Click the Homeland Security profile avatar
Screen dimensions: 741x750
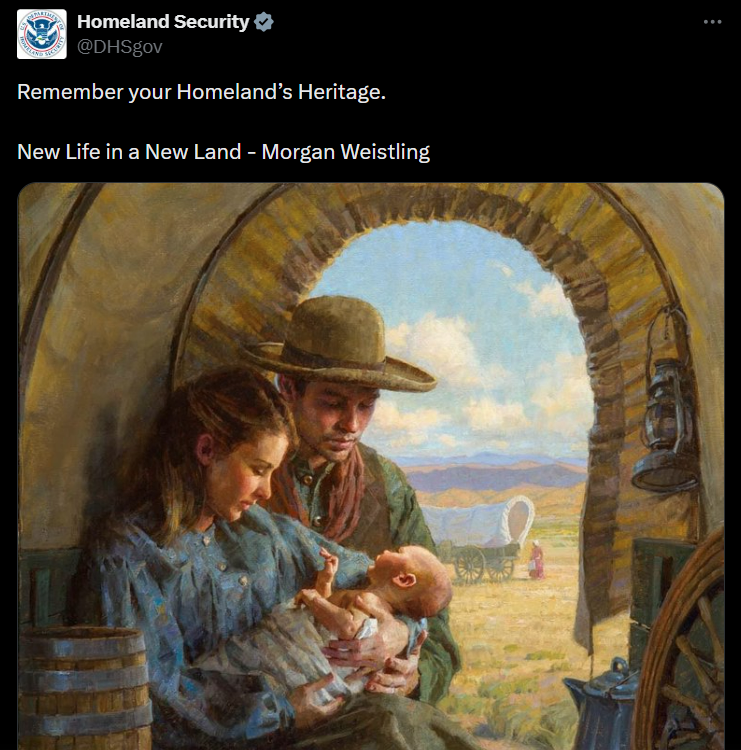coord(42,33)
